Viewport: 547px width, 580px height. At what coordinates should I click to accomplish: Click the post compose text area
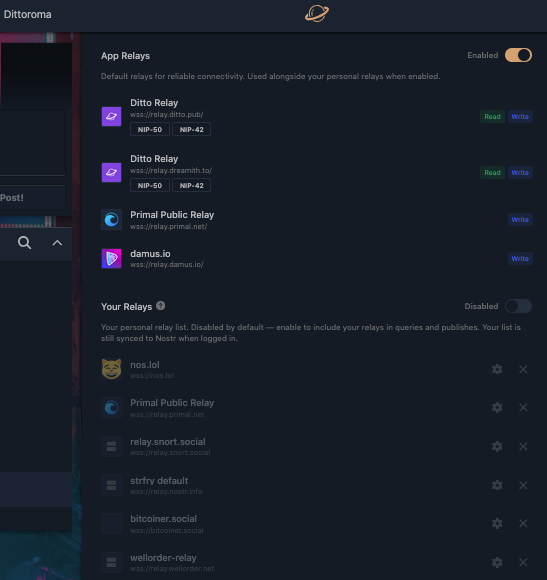32,142
